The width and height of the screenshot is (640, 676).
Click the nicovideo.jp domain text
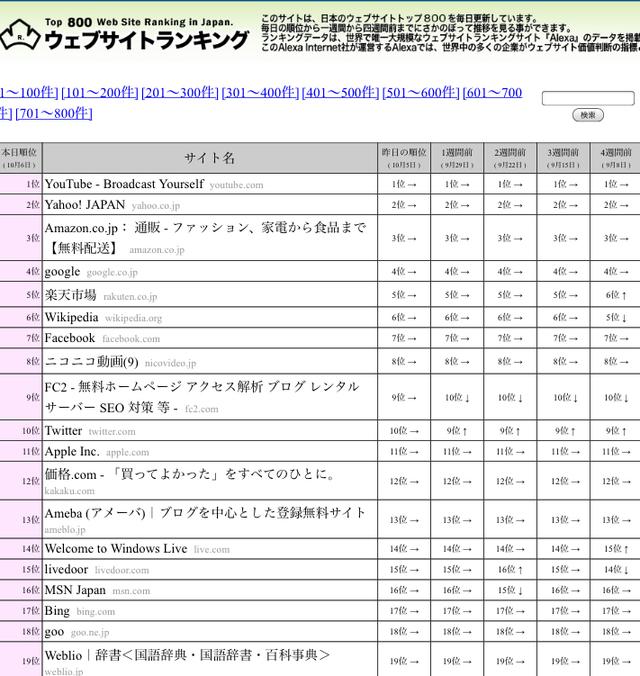click(170, 363)
